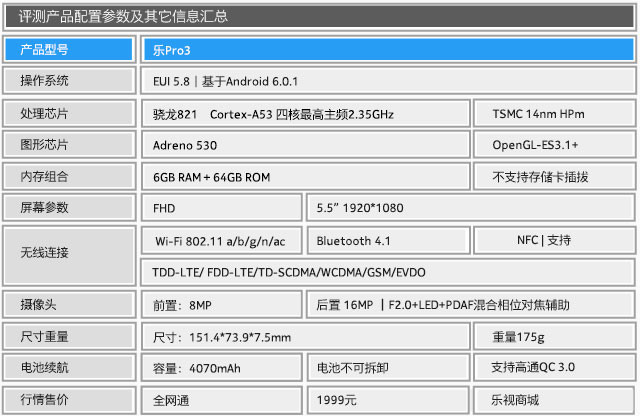The height and width of the screenshot is (416, 640).
Task: Select the 产品型号 header cell
Action: (69, 49)
